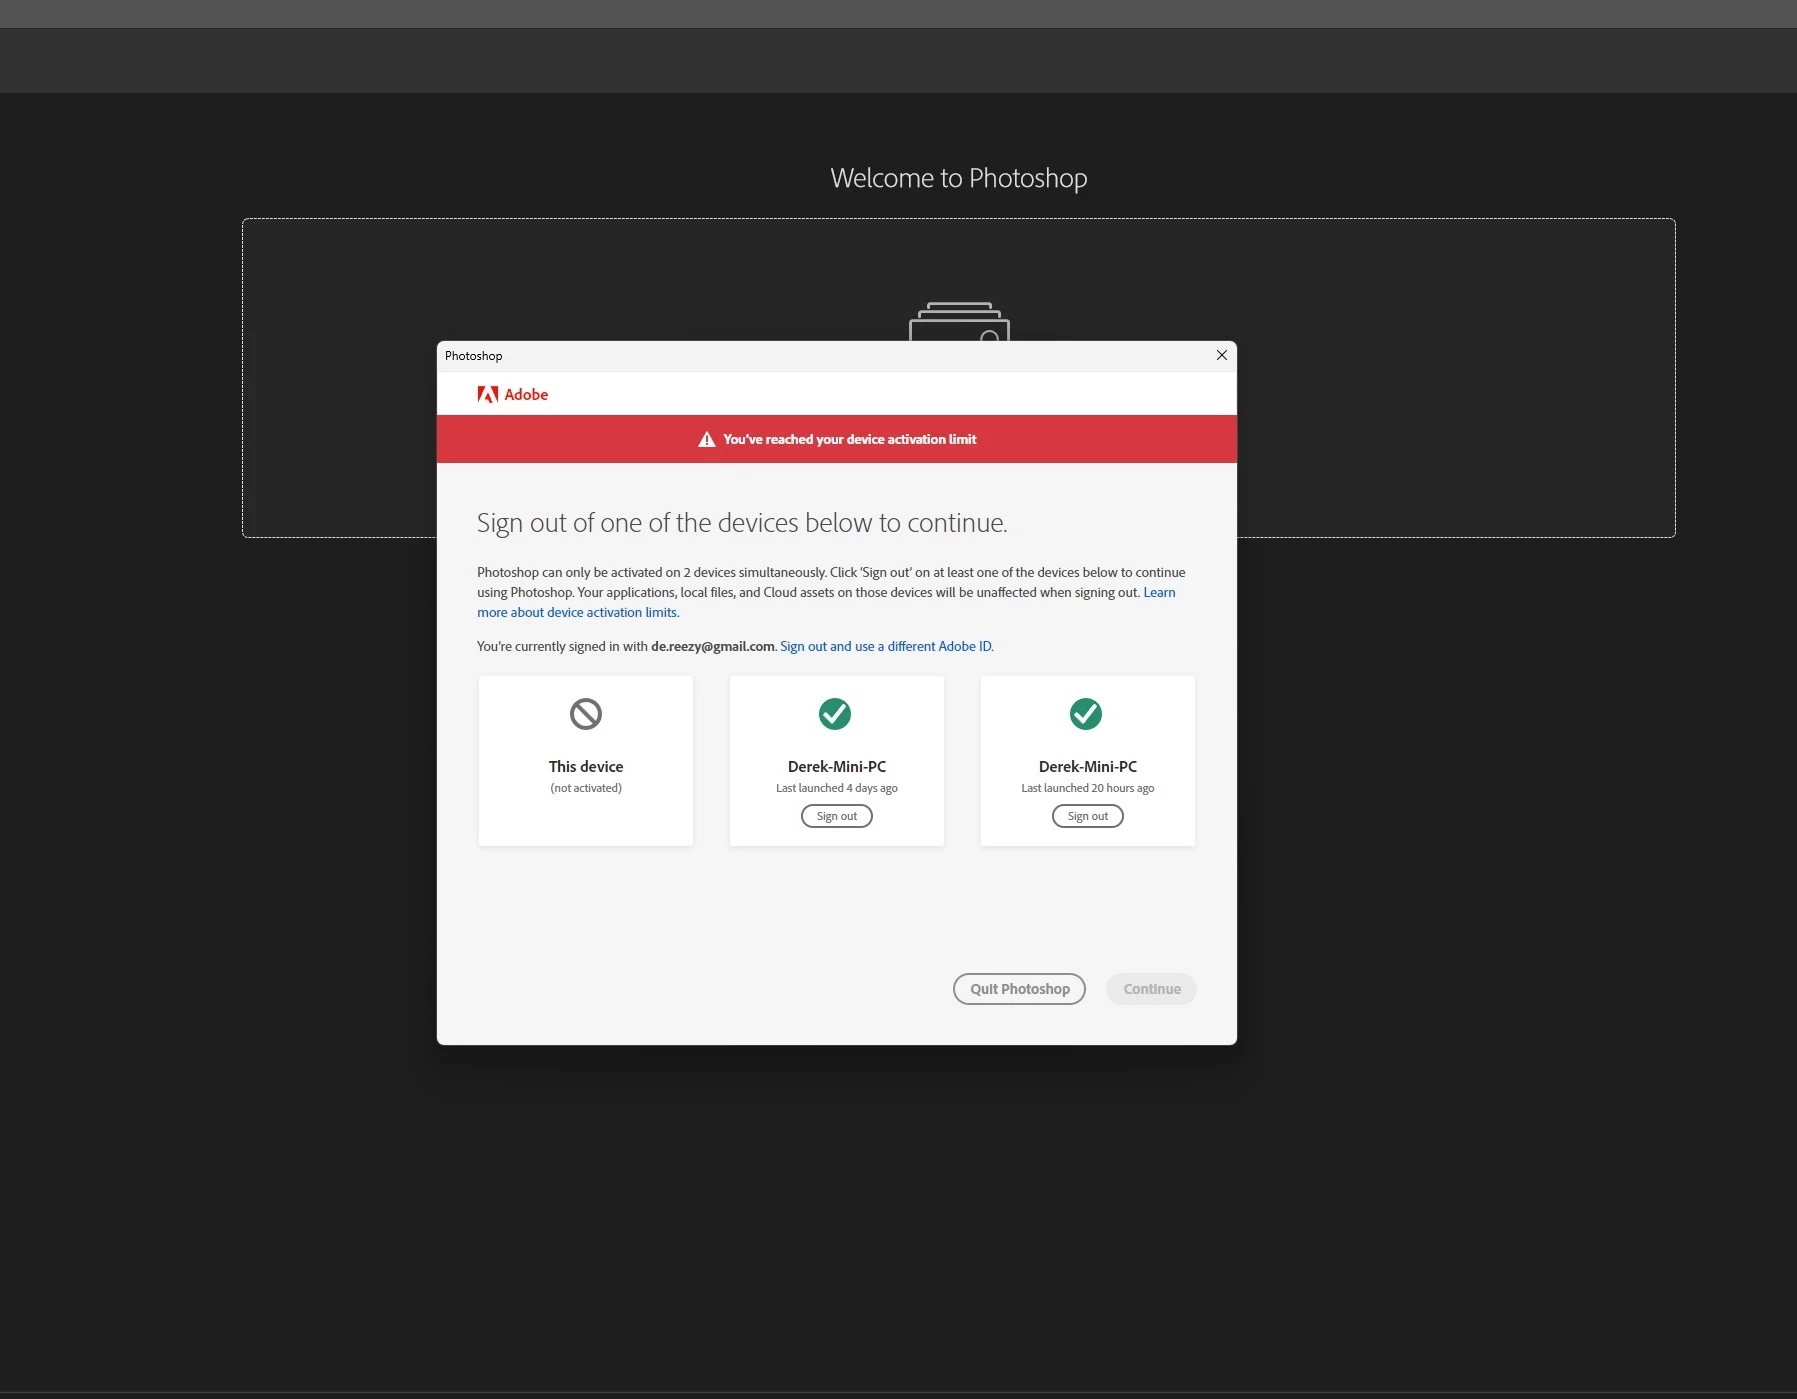Click the image stack icon in the Welcome drop area
This screenshot has height=1399, width=1797.
(959, 321)
